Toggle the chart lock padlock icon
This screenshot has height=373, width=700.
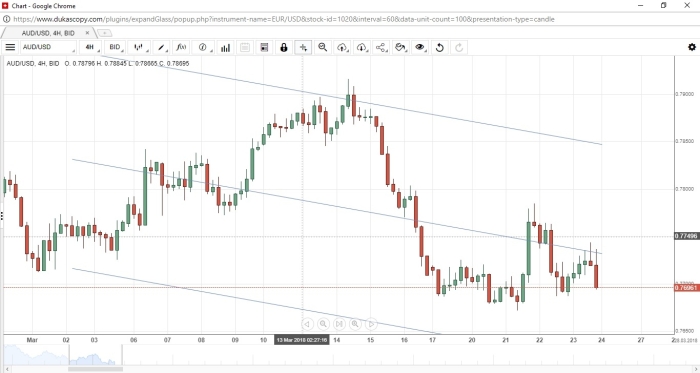pyautogui.click(x=283, y=47)
